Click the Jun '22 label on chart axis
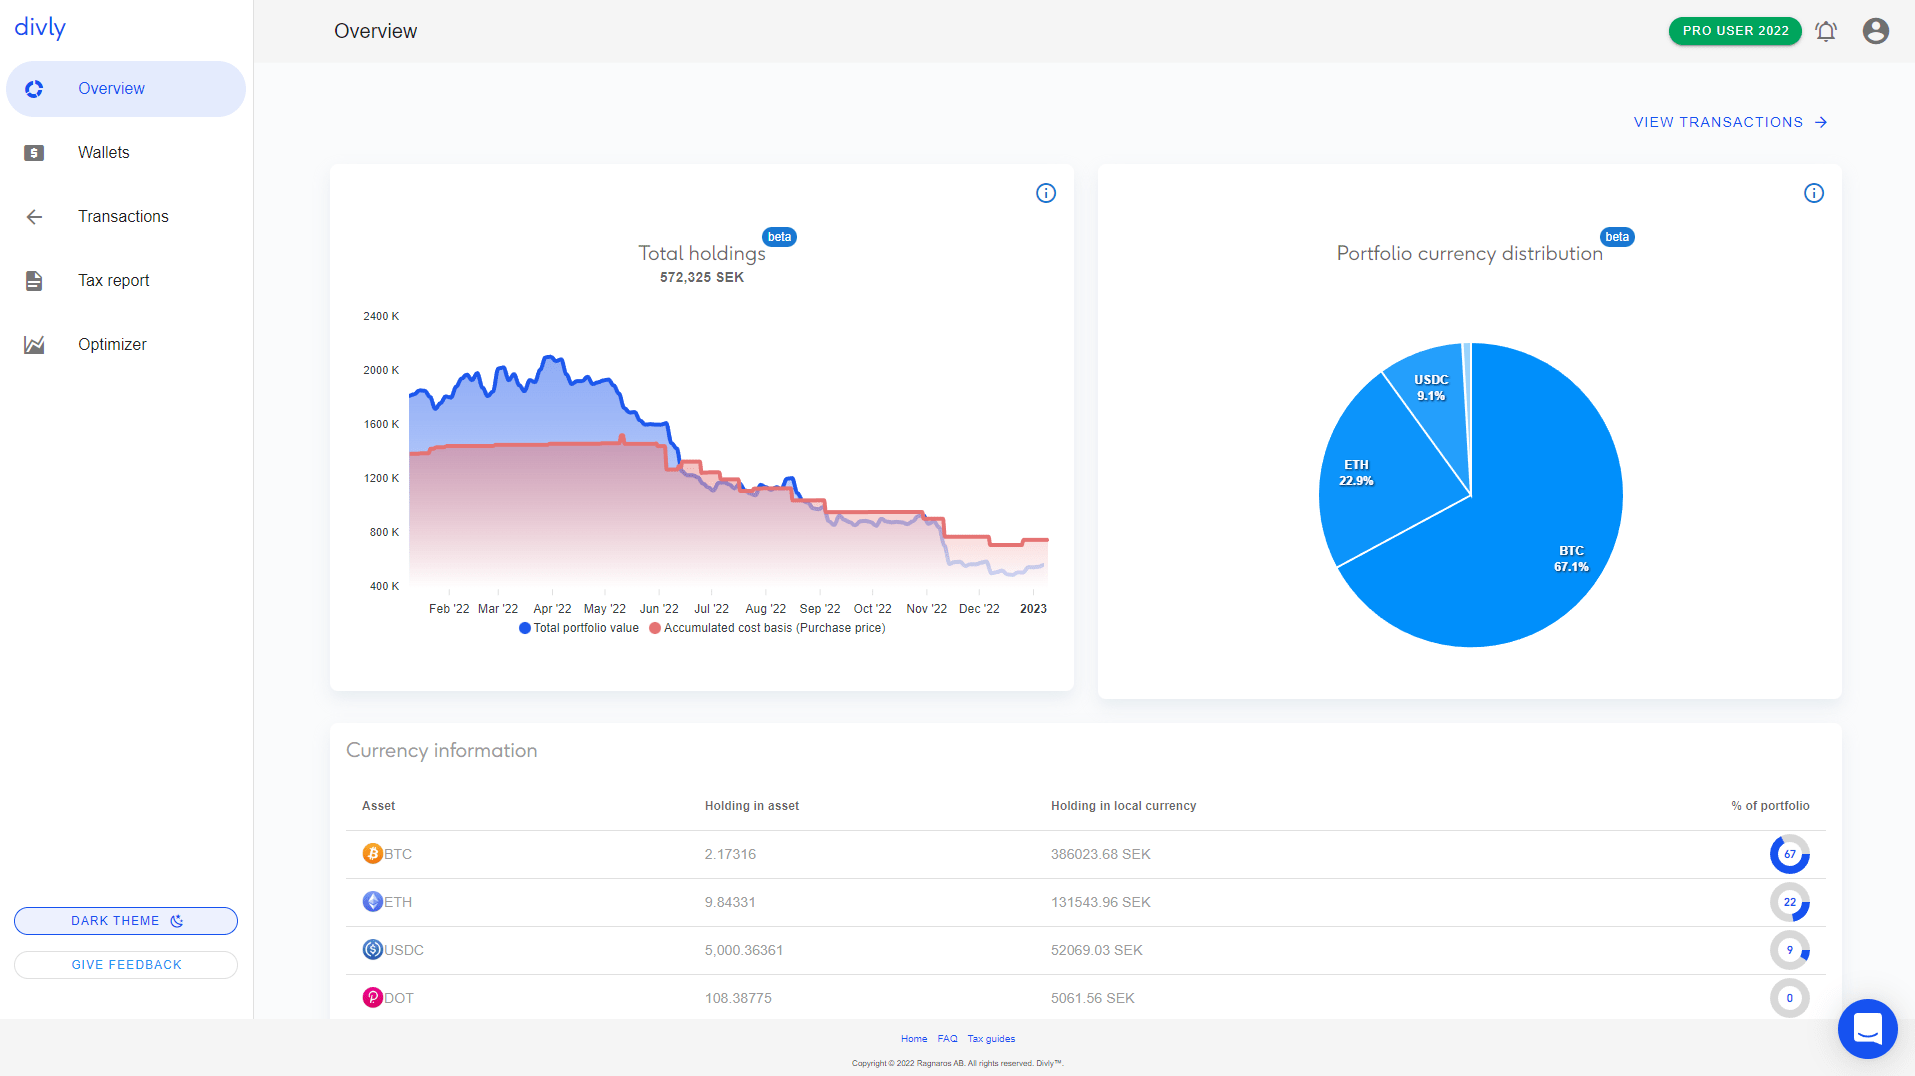The height and width of the screenshot is (1076, 1915). 659,609
